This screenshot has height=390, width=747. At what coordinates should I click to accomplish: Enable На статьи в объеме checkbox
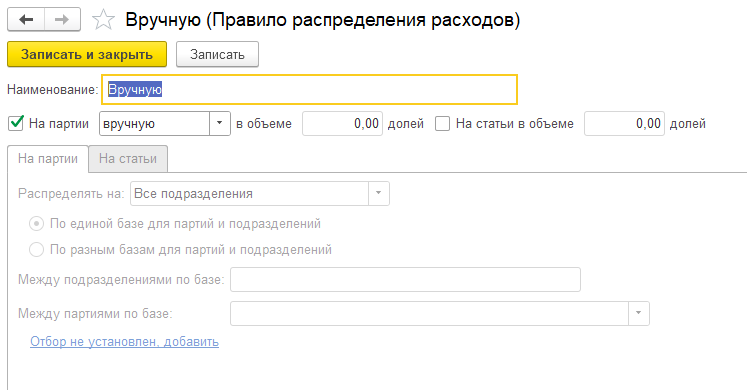(x=442, y=124)
